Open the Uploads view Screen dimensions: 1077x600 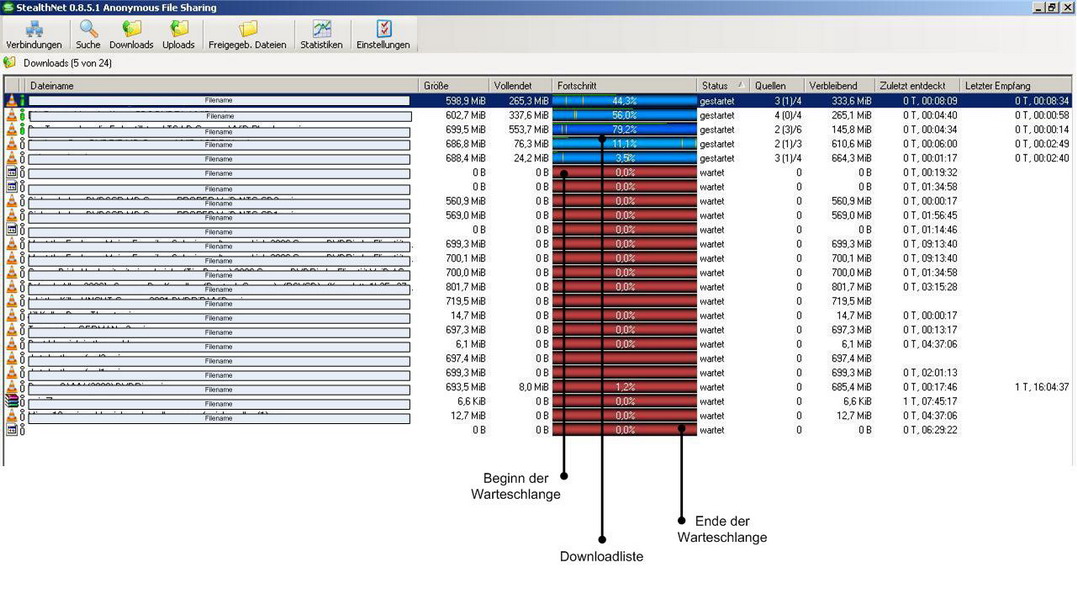click(179, 34)
